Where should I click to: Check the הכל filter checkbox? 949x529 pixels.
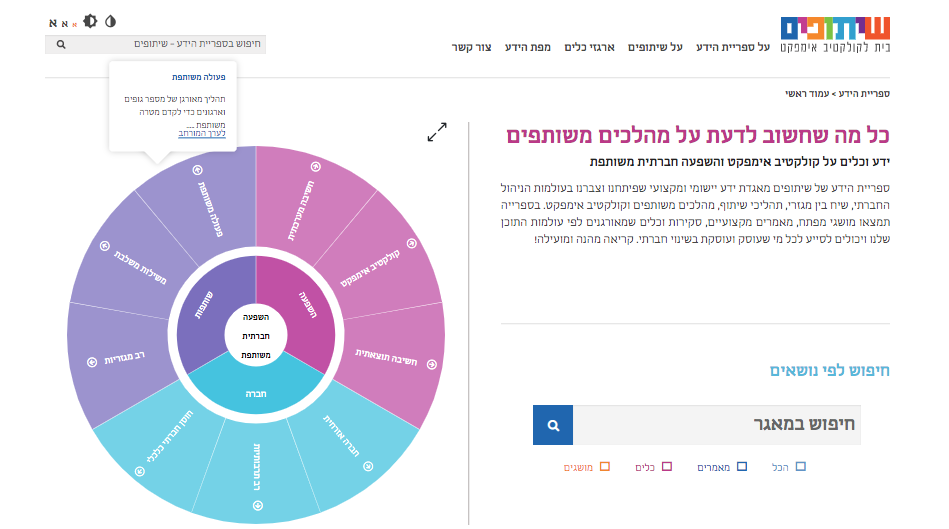(801, 466)
